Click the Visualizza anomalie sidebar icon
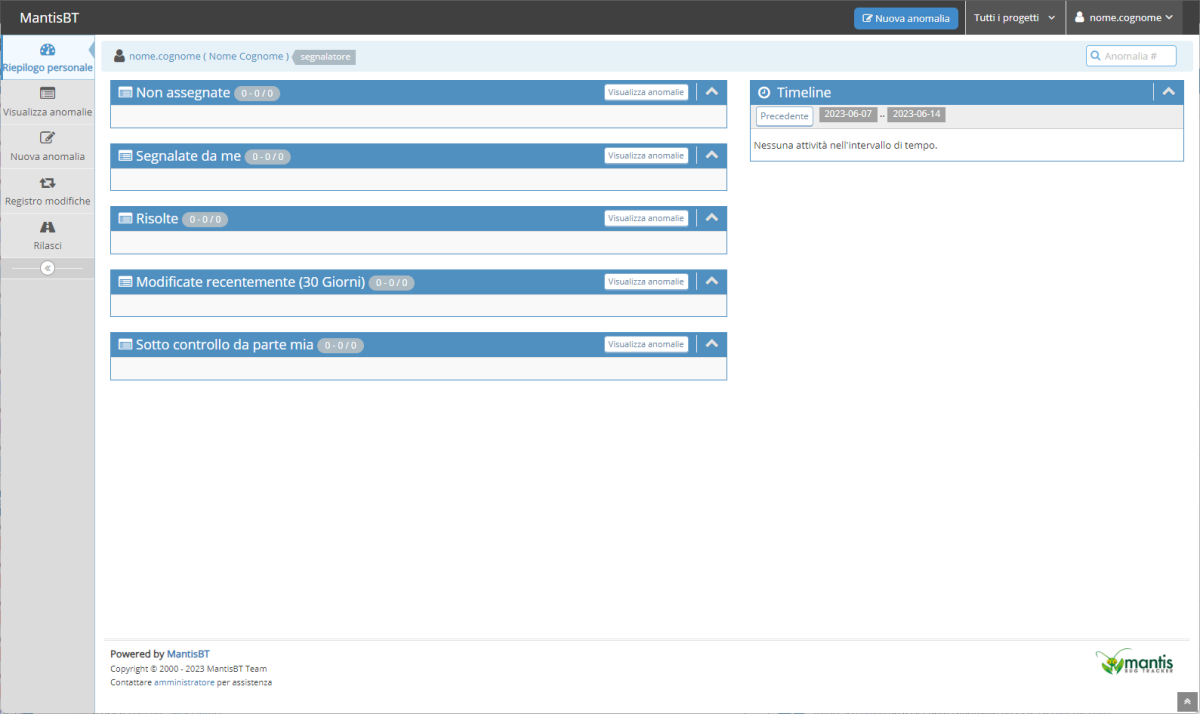This screenshot has width=1200, height=714. (47, 93)
